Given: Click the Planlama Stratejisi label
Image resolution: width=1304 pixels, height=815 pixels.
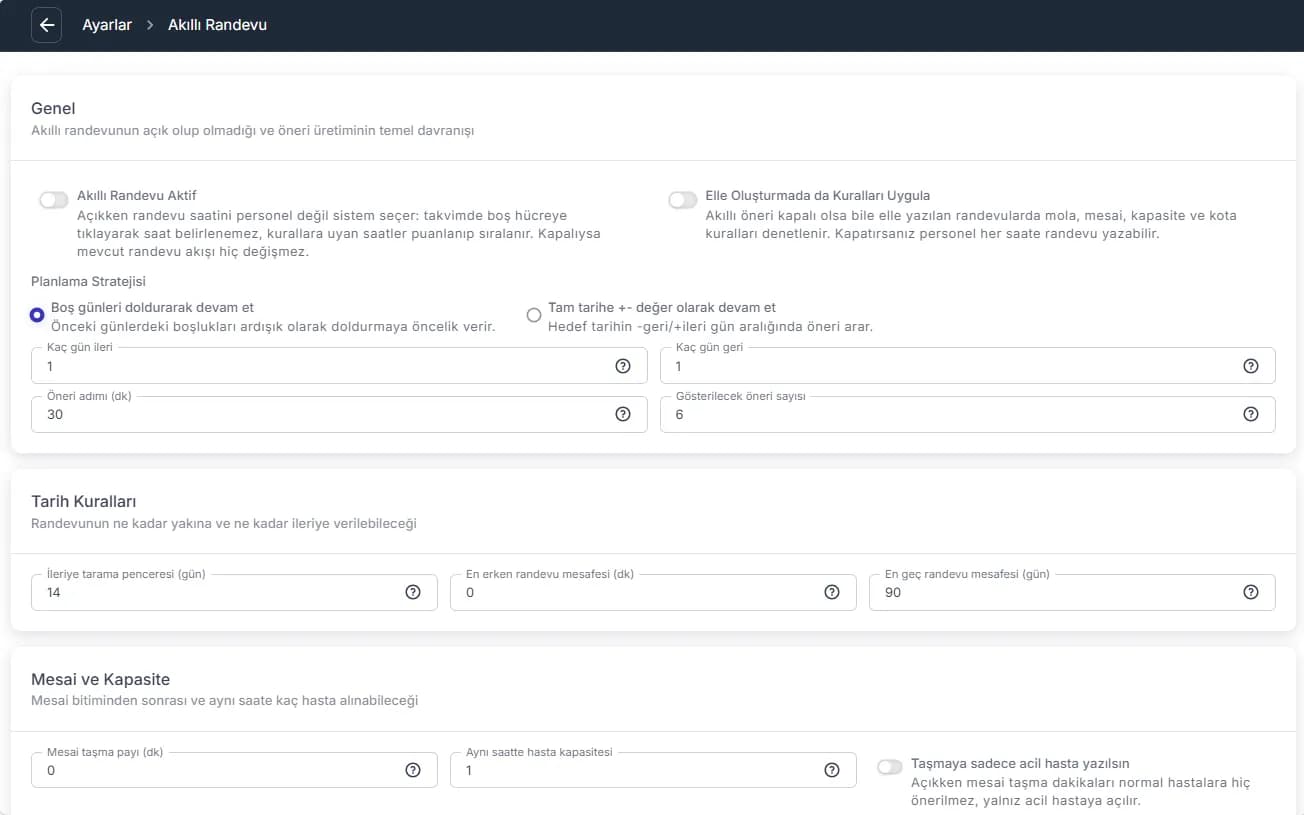Looking at the screenshot, I should (x=89, y=281).
